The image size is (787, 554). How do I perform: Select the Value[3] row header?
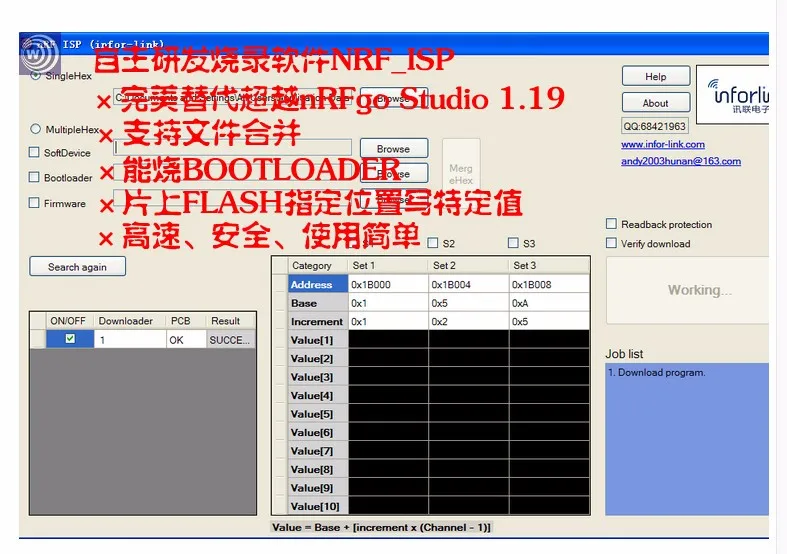click(x=318, y=377)
